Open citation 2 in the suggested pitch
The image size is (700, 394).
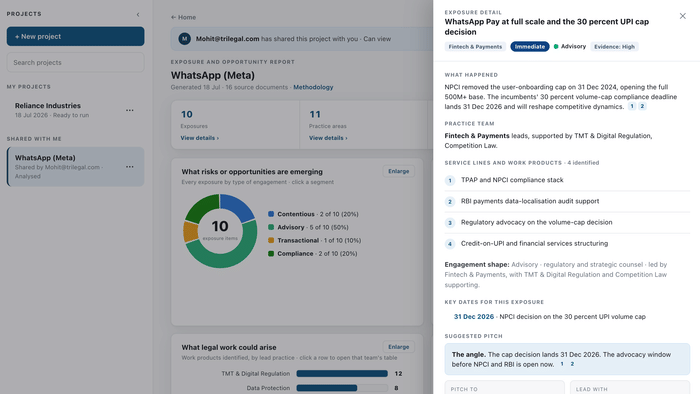pyautogui.click(x=572, y=364)
